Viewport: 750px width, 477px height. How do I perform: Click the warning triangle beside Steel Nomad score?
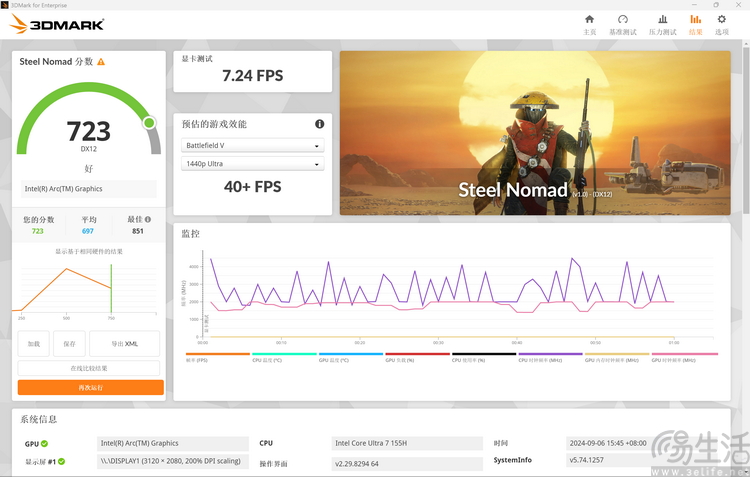click(101, 62)
